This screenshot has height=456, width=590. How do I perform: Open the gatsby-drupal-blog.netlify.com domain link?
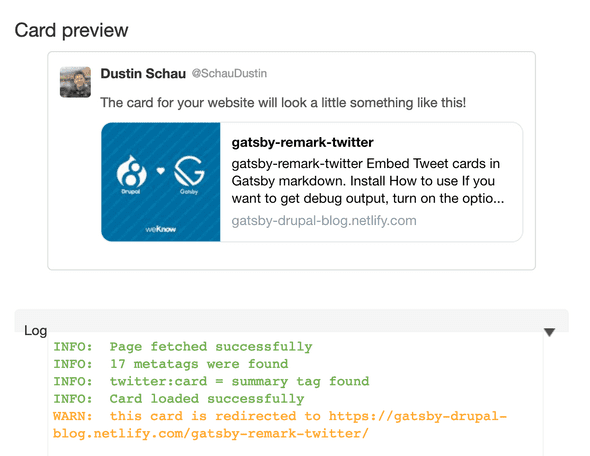[324, 220]
